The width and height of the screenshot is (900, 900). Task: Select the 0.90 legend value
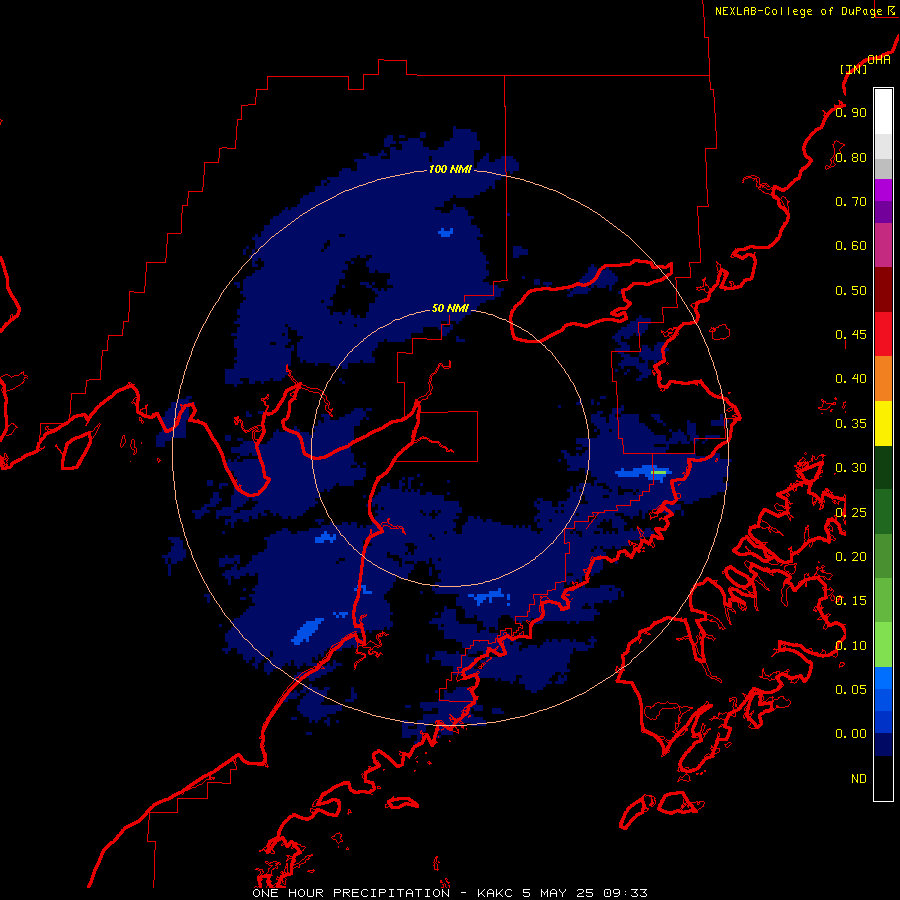pos(851,112)
